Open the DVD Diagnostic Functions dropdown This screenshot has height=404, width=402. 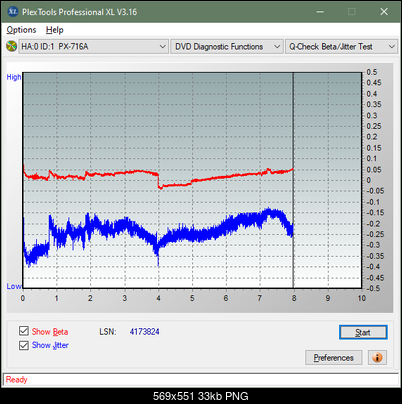coord(227,47)
